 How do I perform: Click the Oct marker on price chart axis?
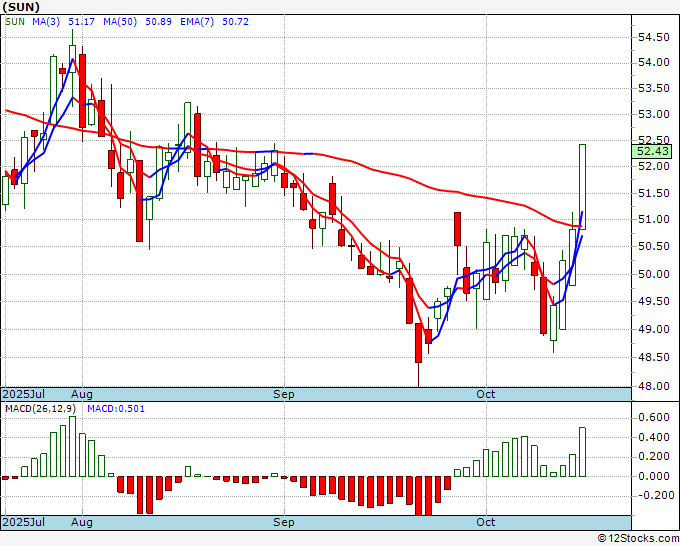point(486,394)
